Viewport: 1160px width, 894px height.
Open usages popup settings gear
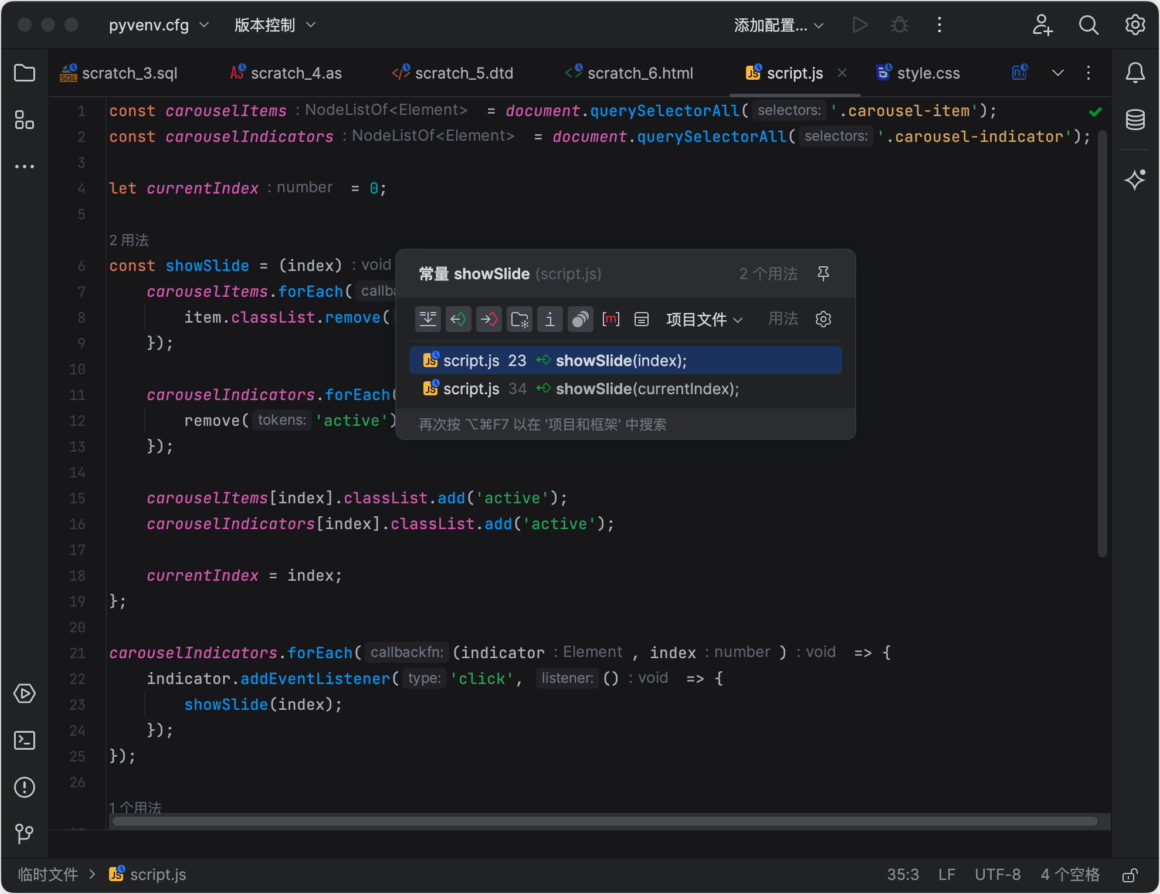point(823,319)
